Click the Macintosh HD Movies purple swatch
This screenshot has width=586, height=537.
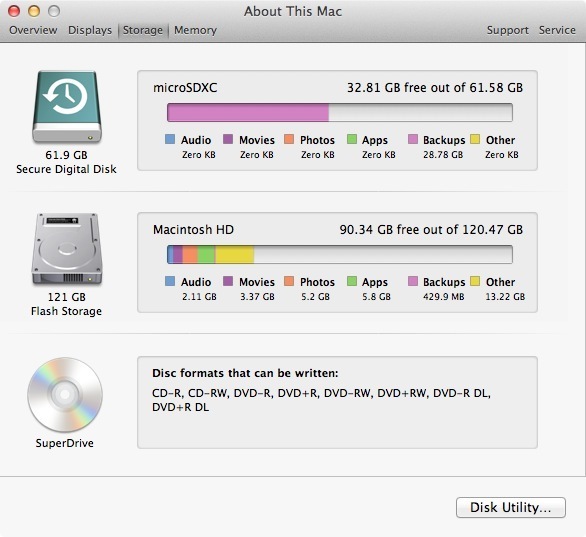pos(228,281)
